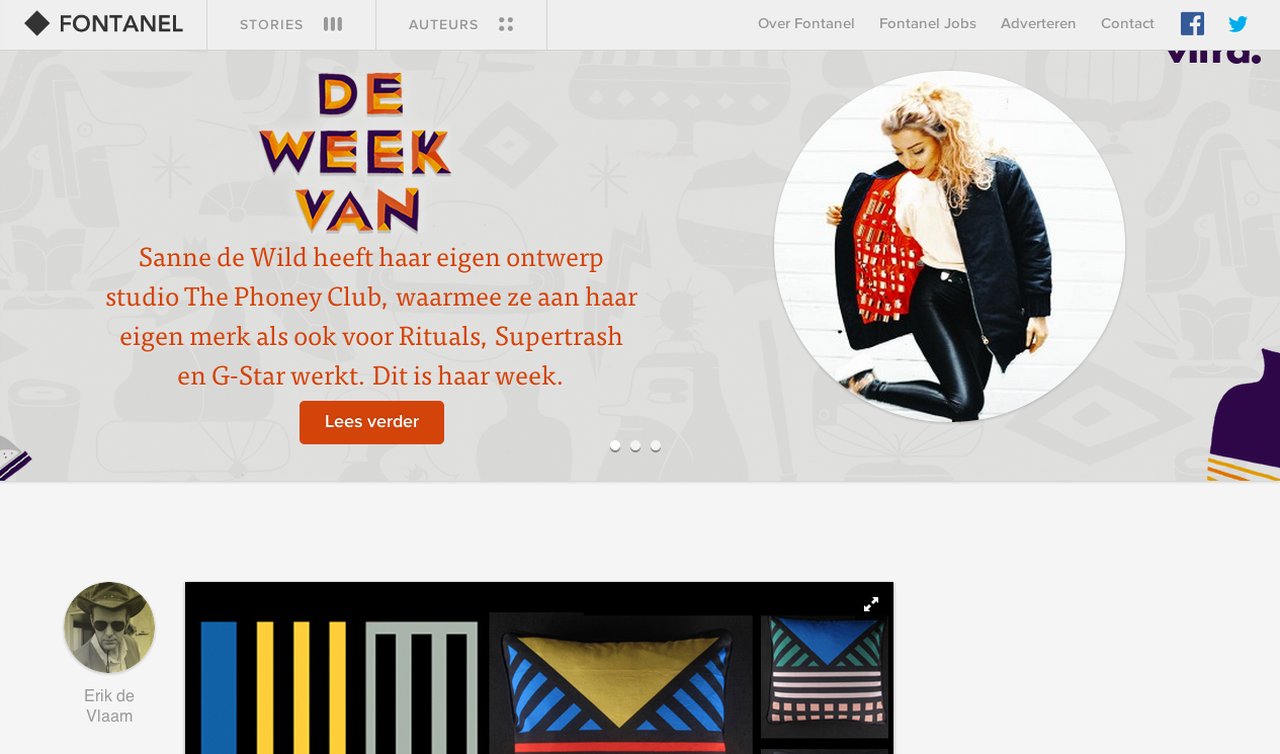
Task: Open the Twitter bird icon
Action: [1238, 24]
